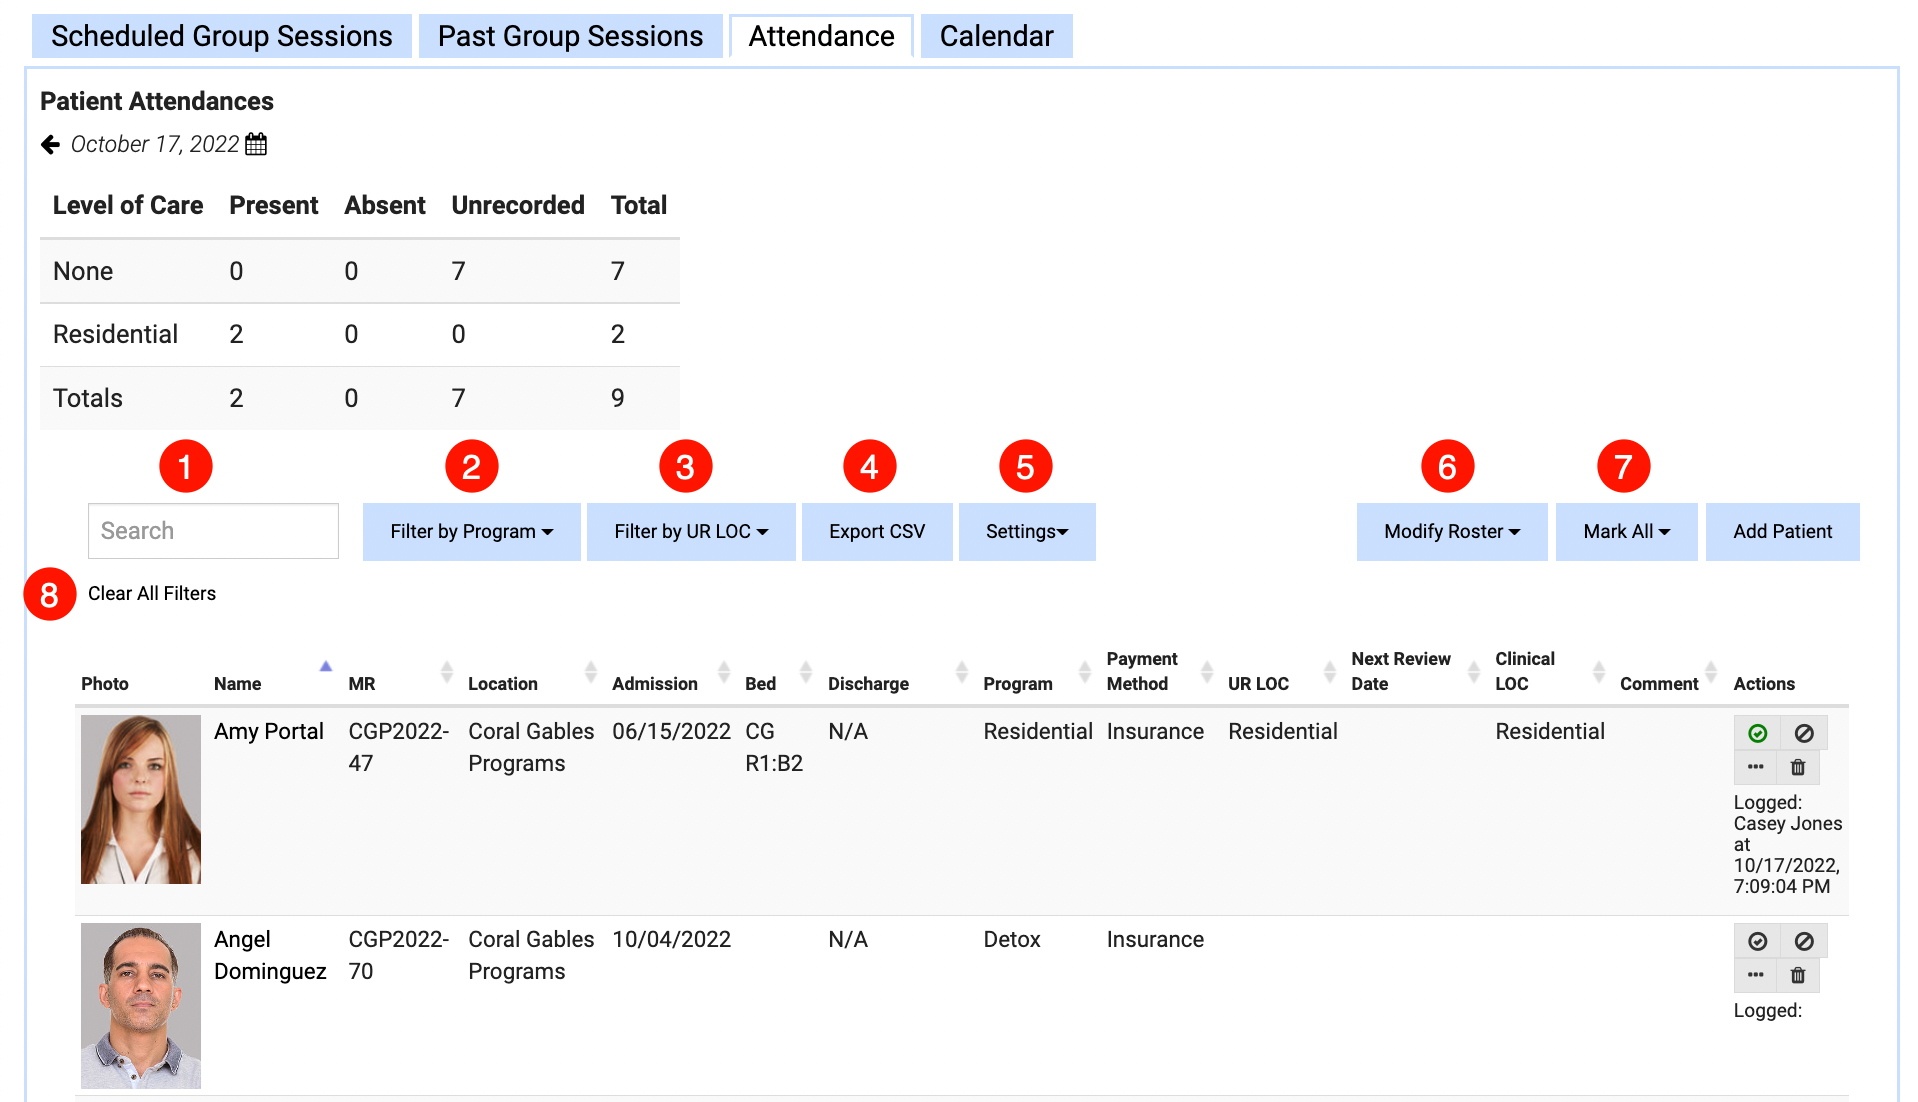Delete Amy Portal's attendance with trash icon
Screen dimensions: 1918x1102
pyautogui.click(x=1797, y=767)
